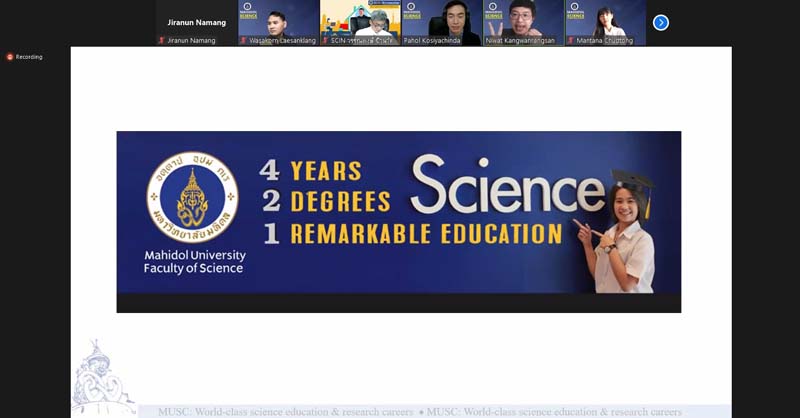800x418 pixels.
Task: Select the SCIN participant's video thumbnail
Action: click(360, 22)
